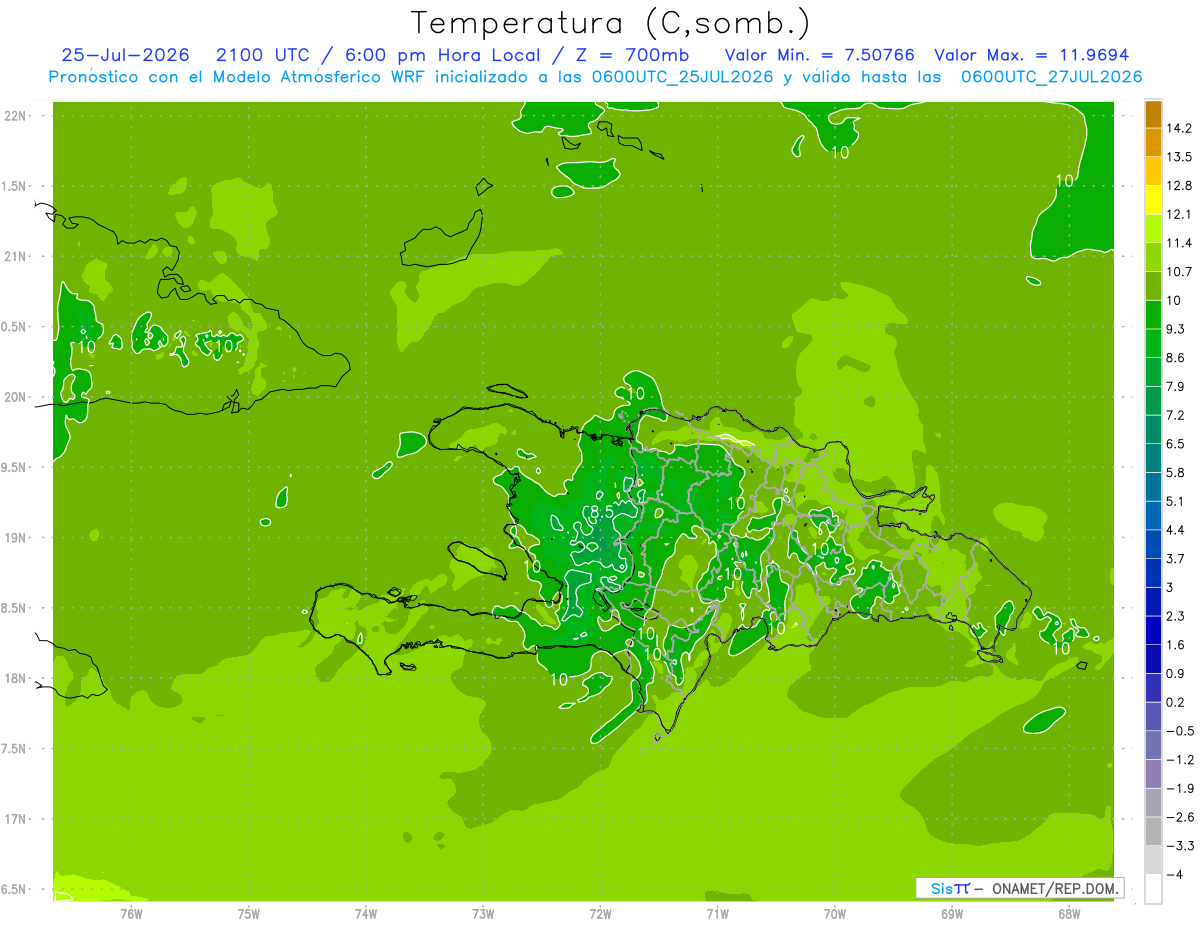Click the "8.5" contour label over Haiti

click(601, 512)
